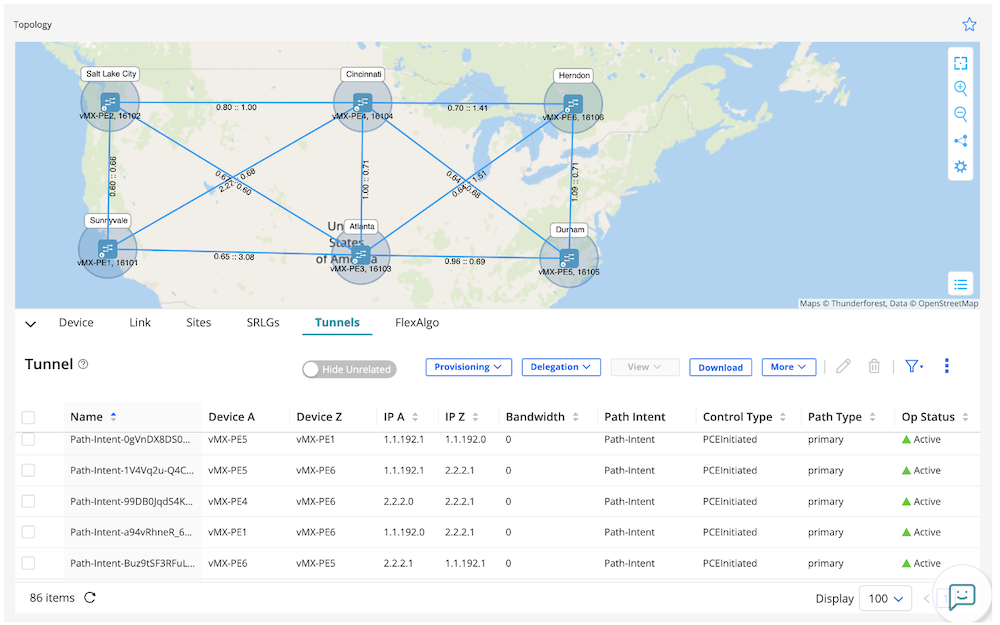This screenshot has height=625, width=1000.
Task: Go to the previous page arrow
Action: click(x=927, y=598)
